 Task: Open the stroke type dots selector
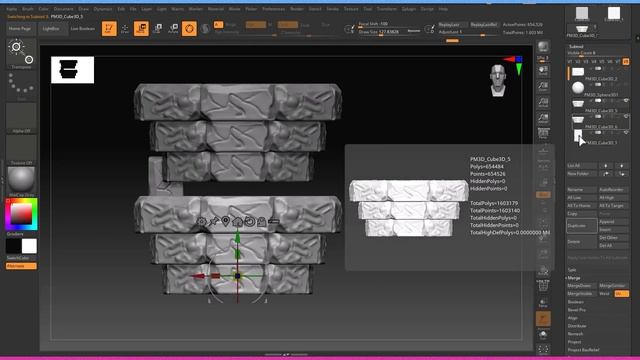(x=21, y=85)
